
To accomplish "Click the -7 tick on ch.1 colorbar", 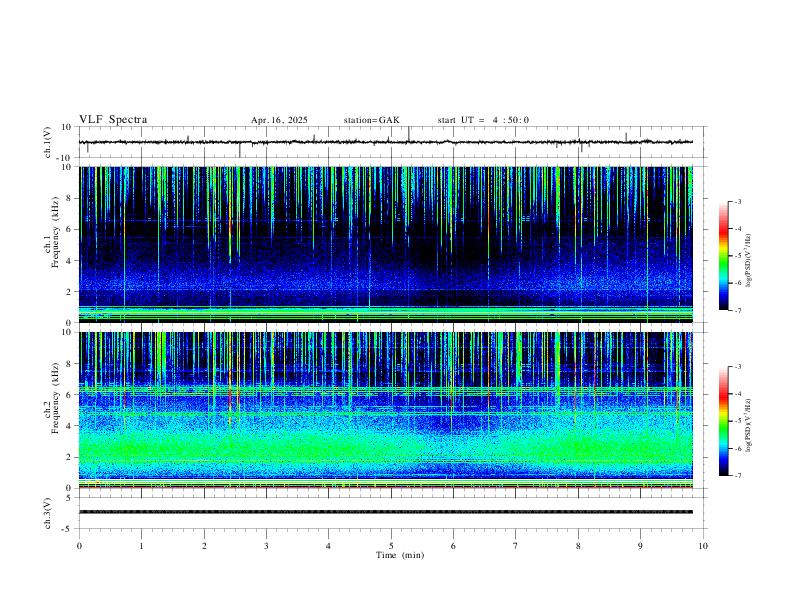I will click(737, 310).
